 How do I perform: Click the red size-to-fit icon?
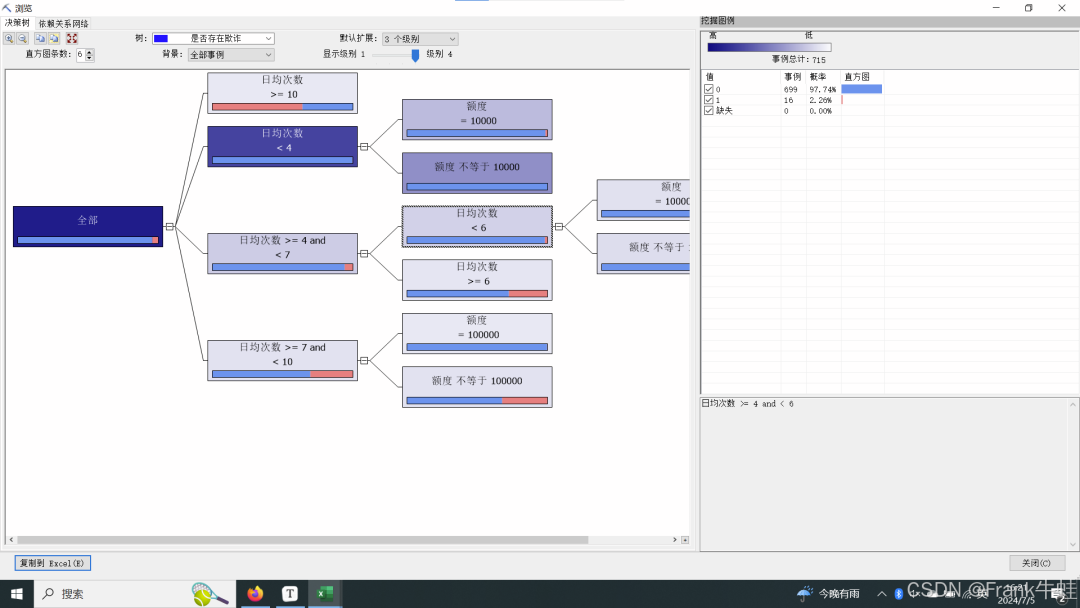pyautogui.click(x=72, y=39)
